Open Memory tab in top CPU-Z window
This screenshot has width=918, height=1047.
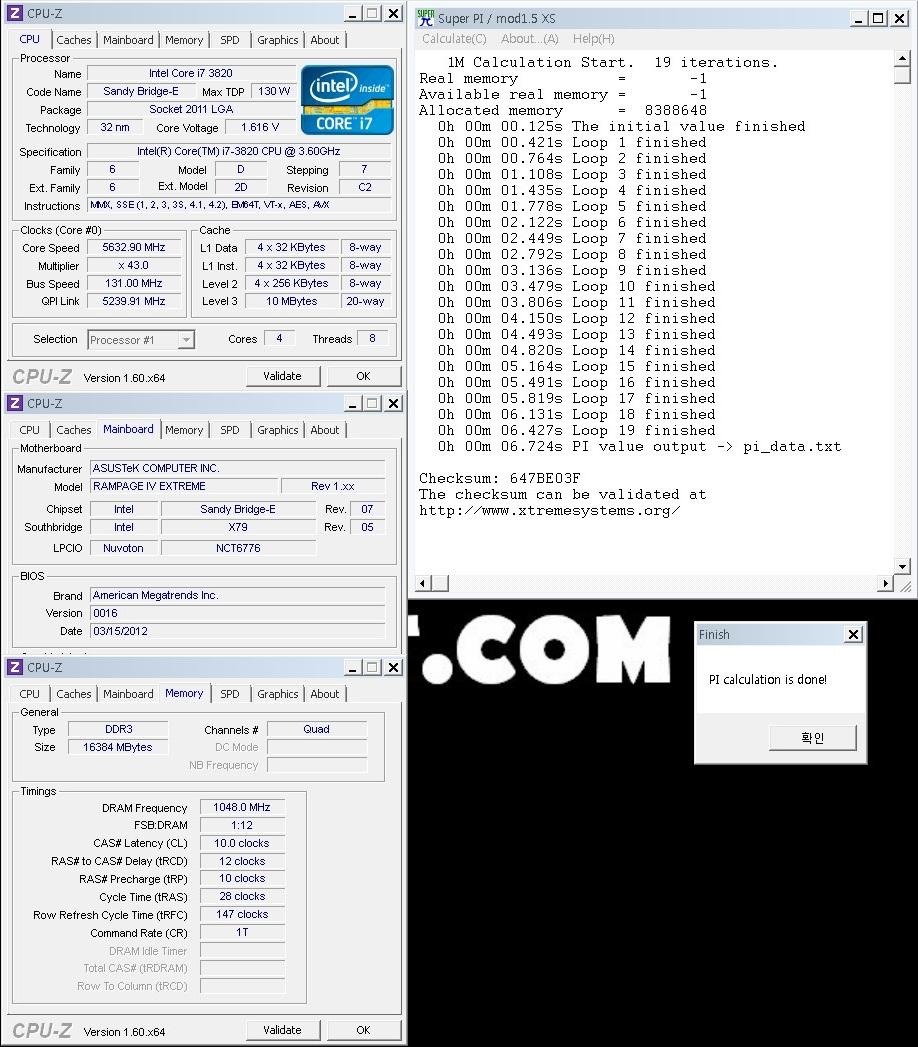[184, 40]
